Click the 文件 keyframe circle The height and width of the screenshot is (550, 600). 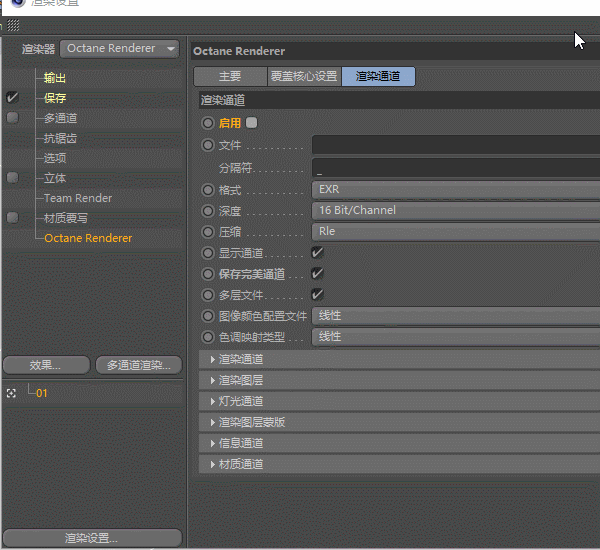[x=208, y=145]
